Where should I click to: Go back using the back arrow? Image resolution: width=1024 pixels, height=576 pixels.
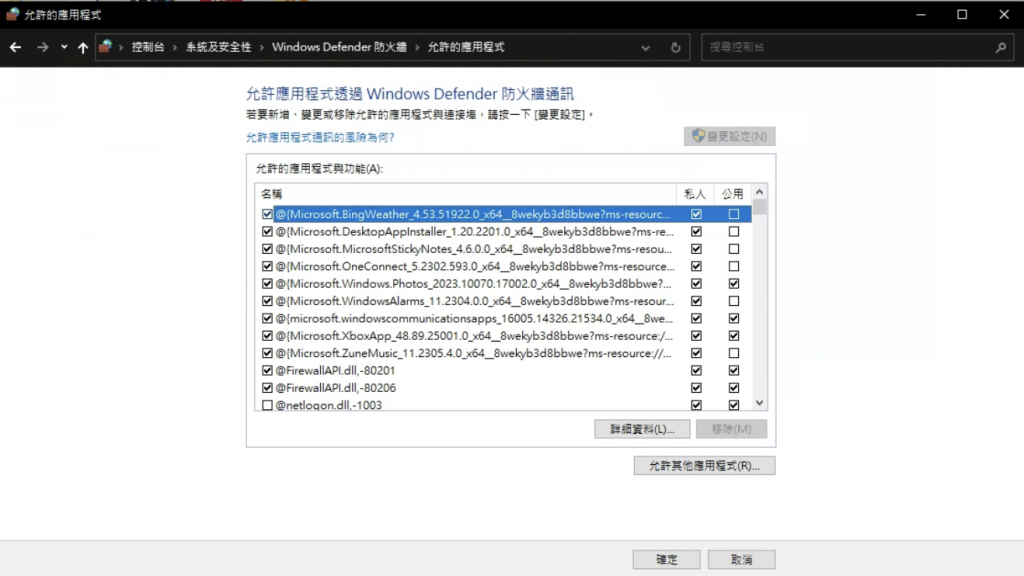(x=15, y=47)
